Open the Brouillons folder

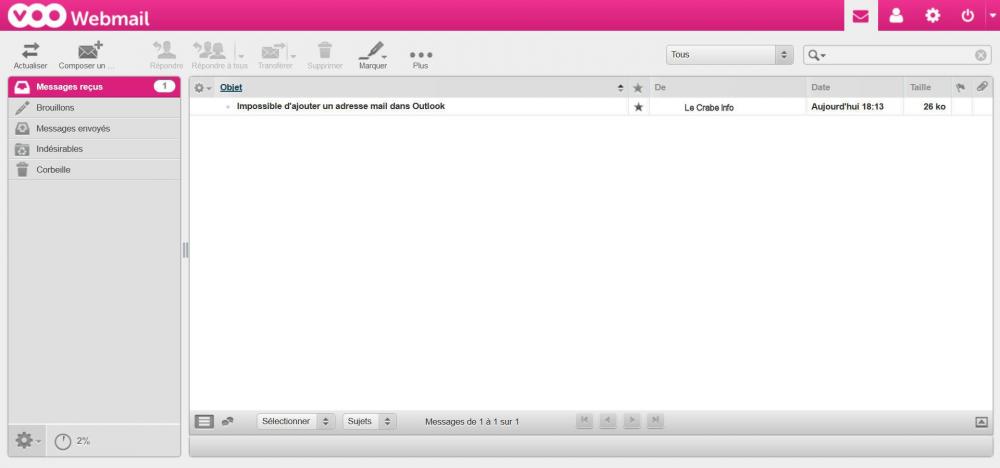55,107
